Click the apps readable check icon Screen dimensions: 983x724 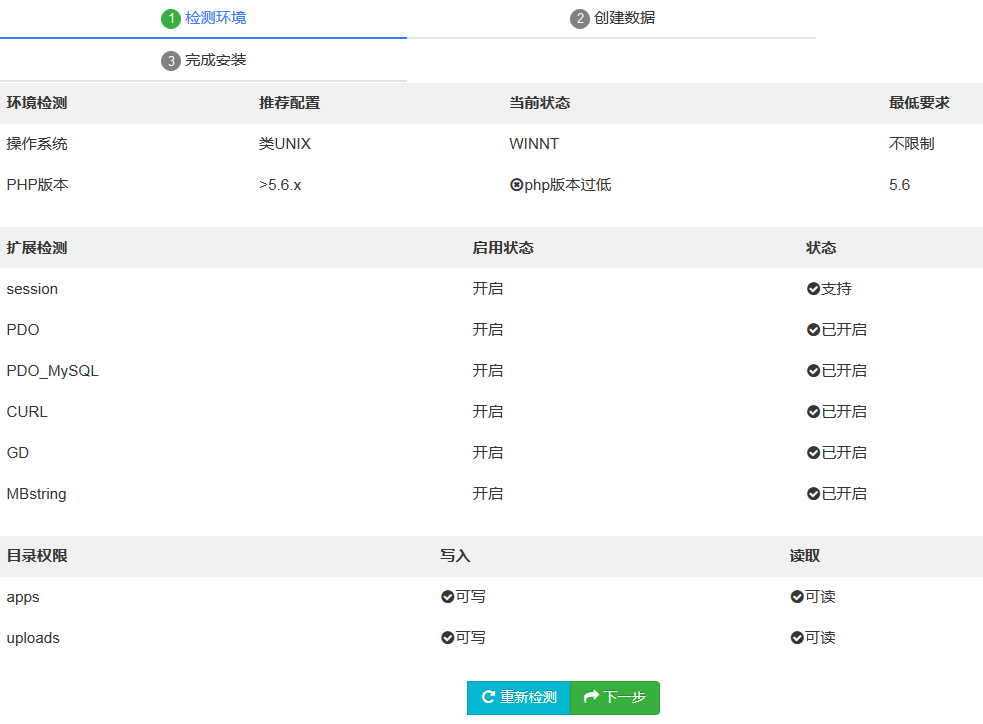(797, 597)
